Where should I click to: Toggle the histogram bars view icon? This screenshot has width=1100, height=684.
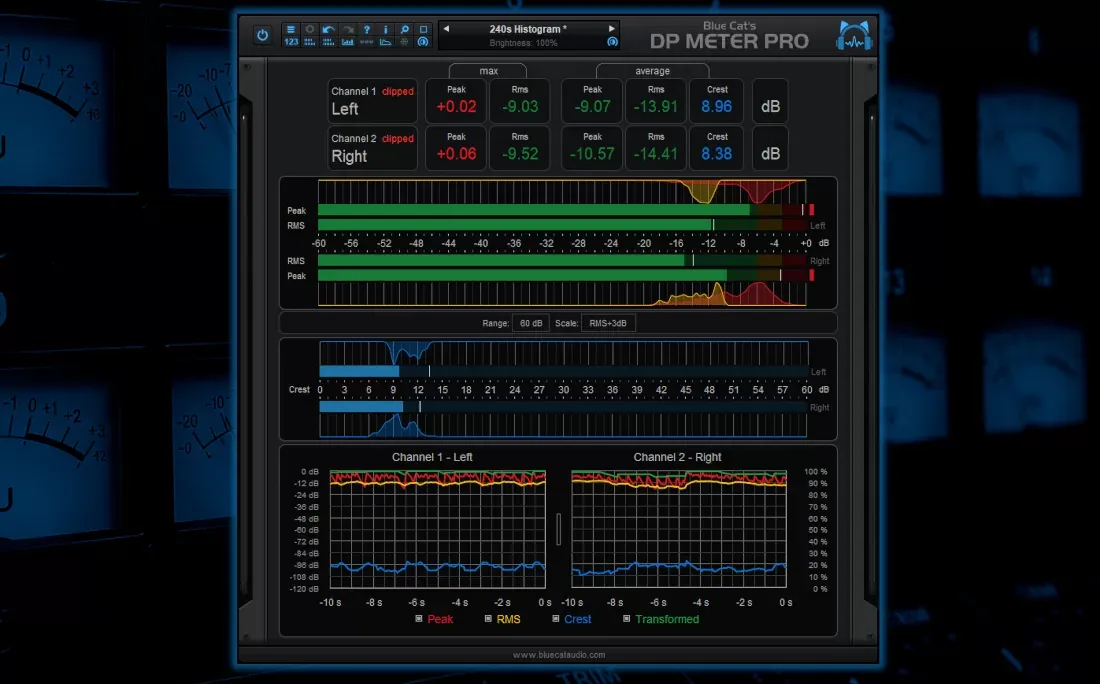347,42
